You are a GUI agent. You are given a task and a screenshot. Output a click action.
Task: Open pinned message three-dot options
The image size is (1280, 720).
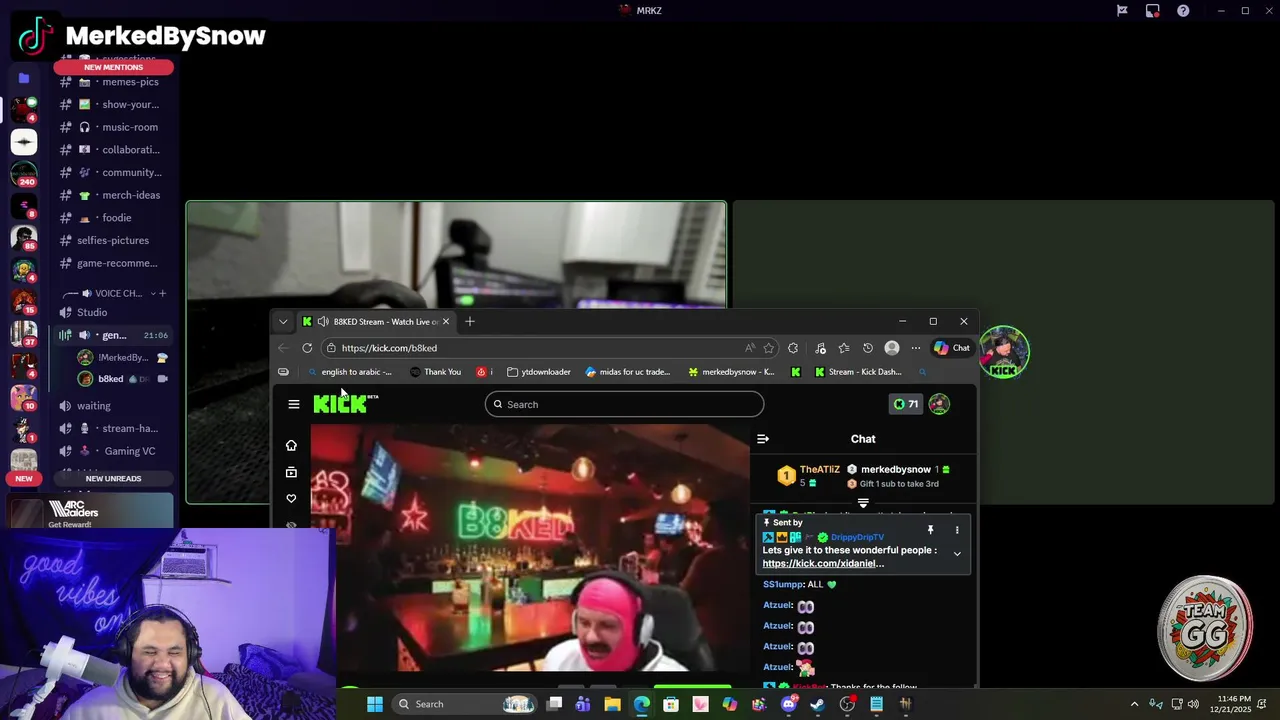(x=957, y=530)
